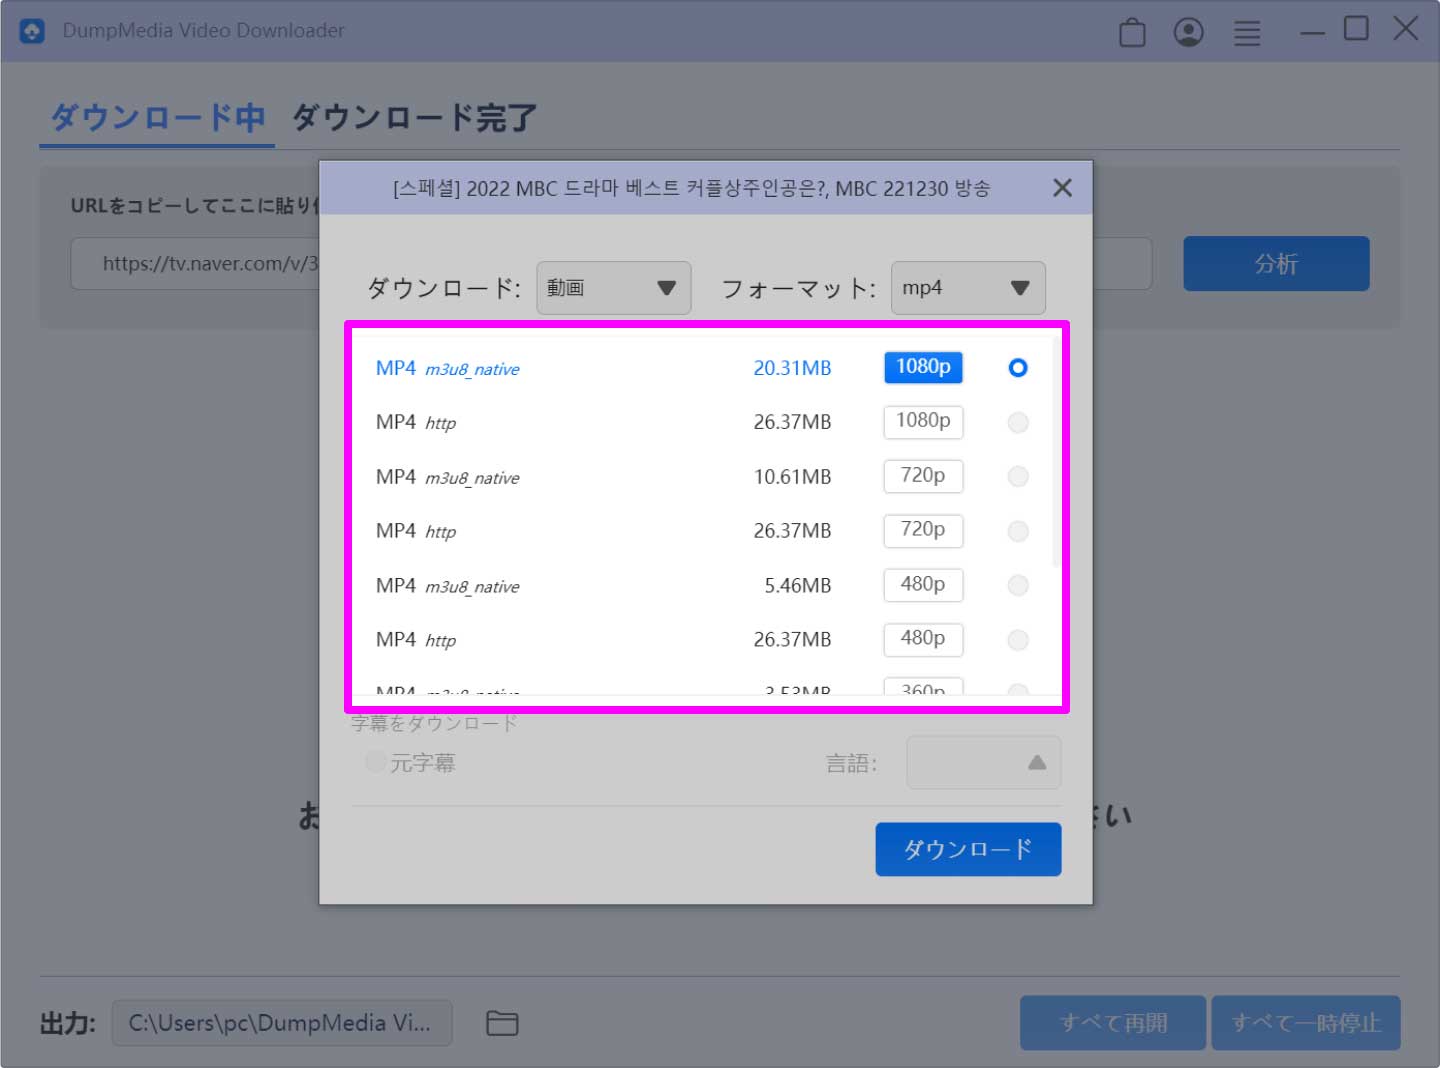Click the highlighted 1080p quality badge
Screen dimensions: 1440x1068
click(x=923, y=367)
